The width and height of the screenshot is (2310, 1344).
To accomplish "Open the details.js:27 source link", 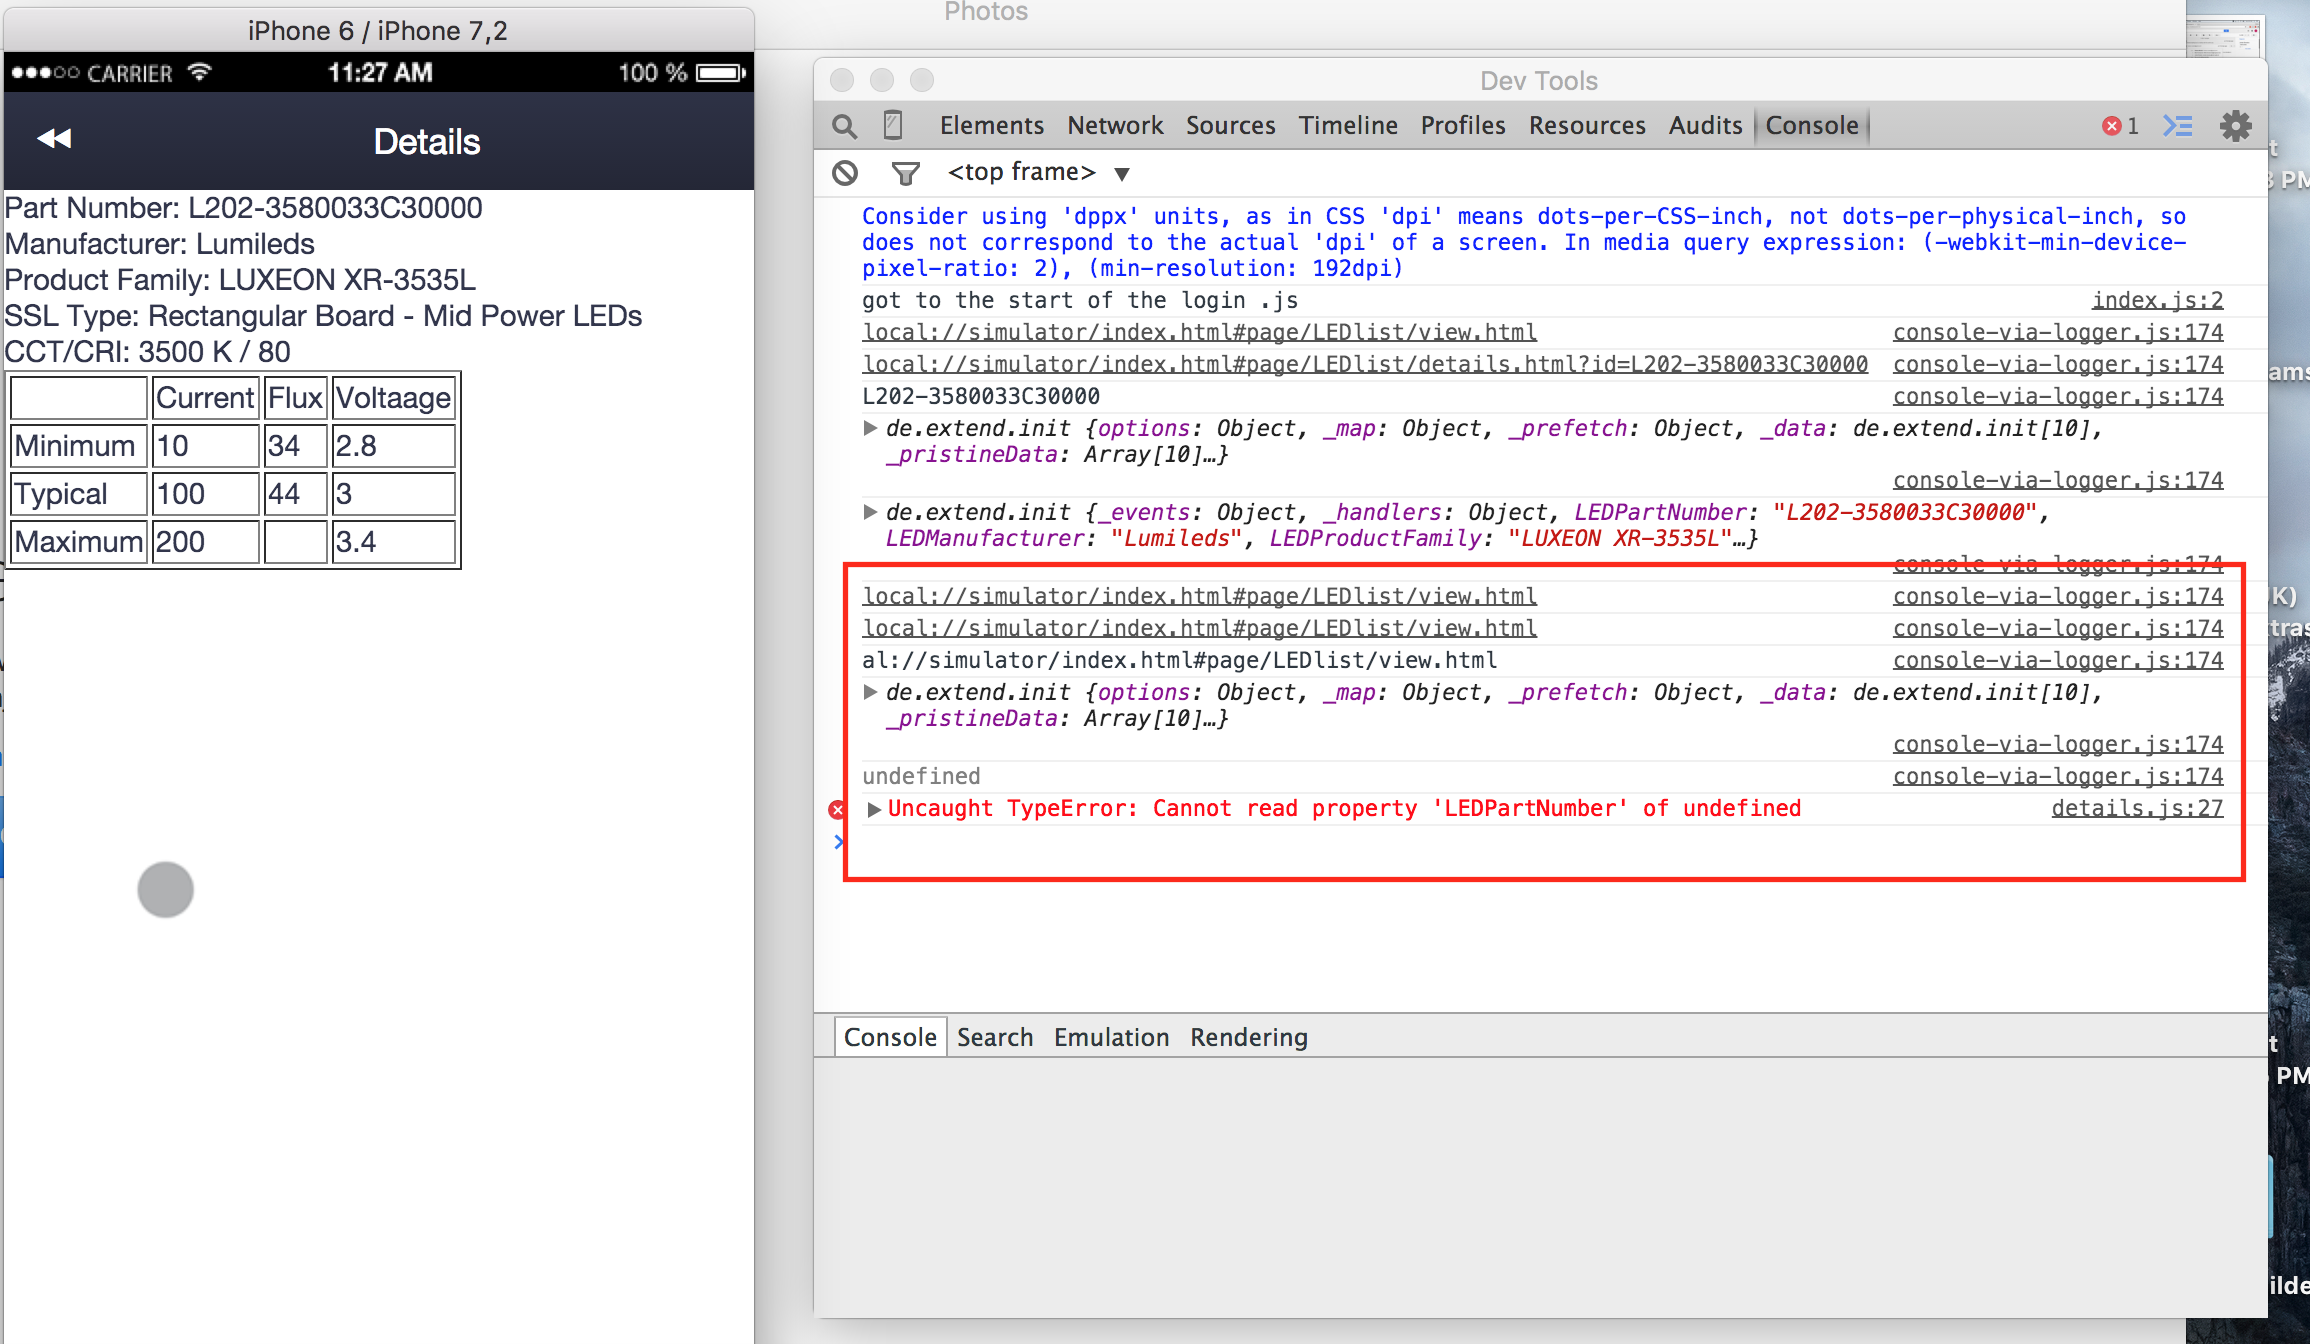I will point(2136,808).
